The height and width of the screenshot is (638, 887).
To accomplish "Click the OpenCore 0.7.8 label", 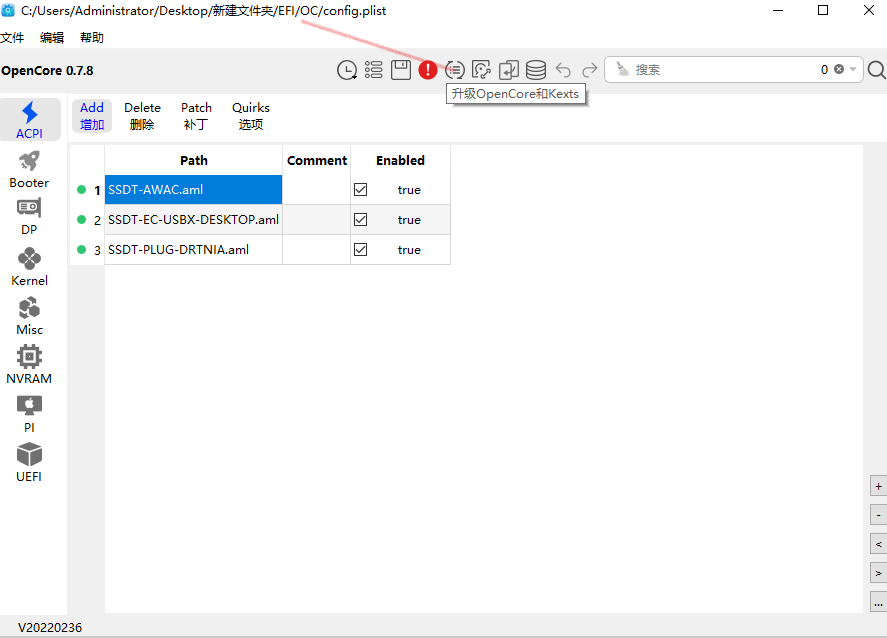I will click(47, 71).
